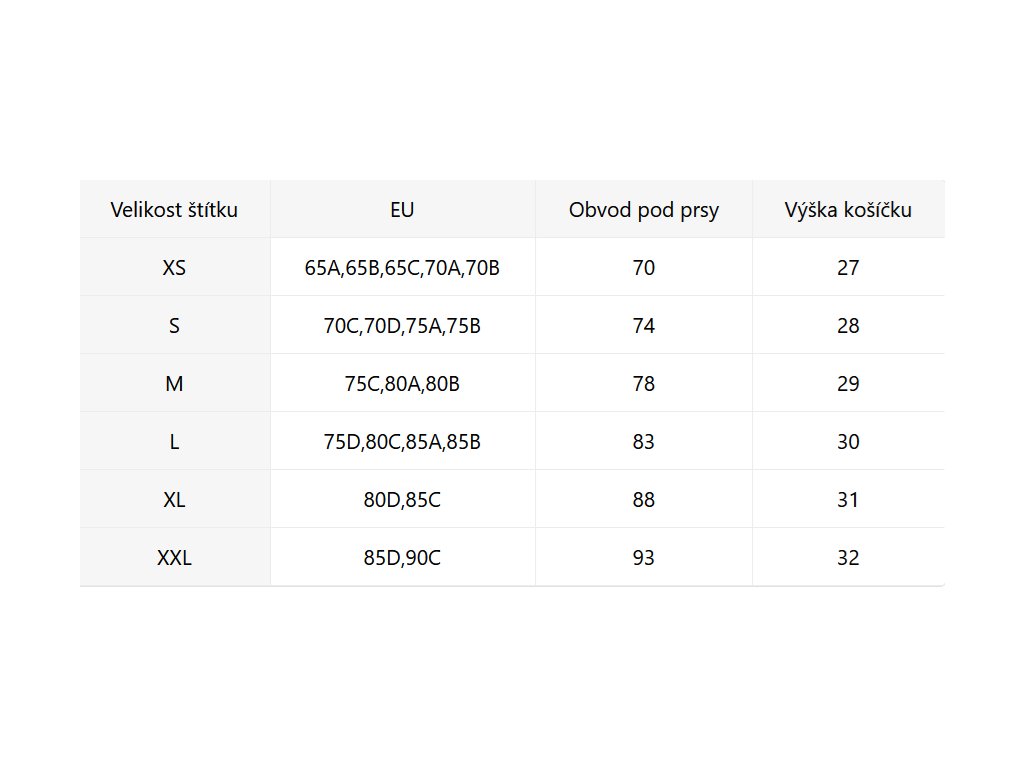The image size is (1024, 768).
Task: Click the 'Výška košíčku' column header
Action: coord(848,210)
